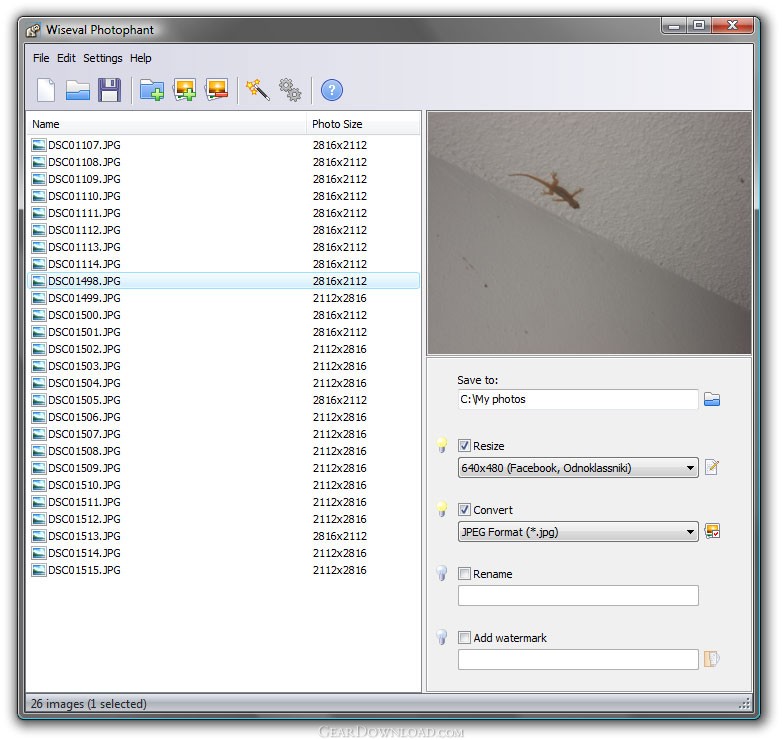Uncheck the Convert checkbox

(x=464, y=510)
